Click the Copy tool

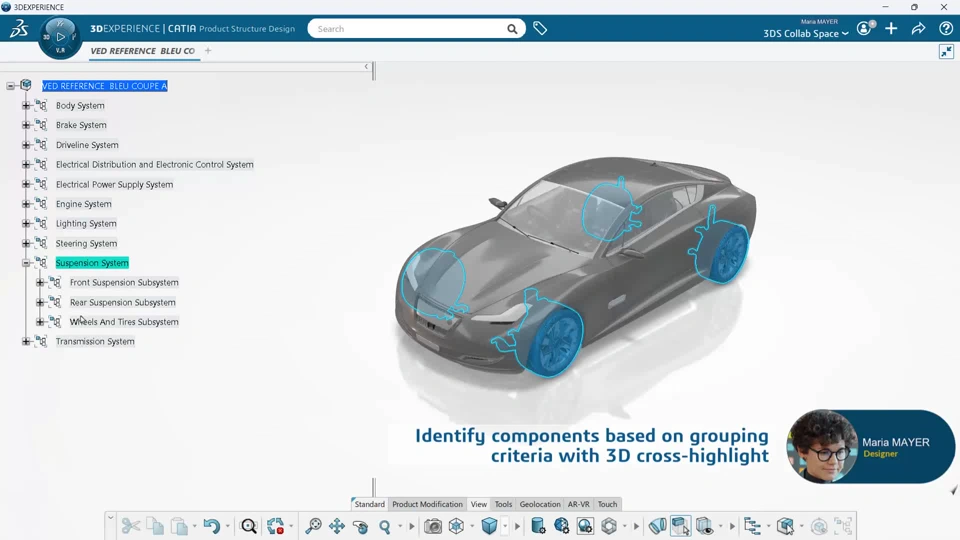click(155, 526)
